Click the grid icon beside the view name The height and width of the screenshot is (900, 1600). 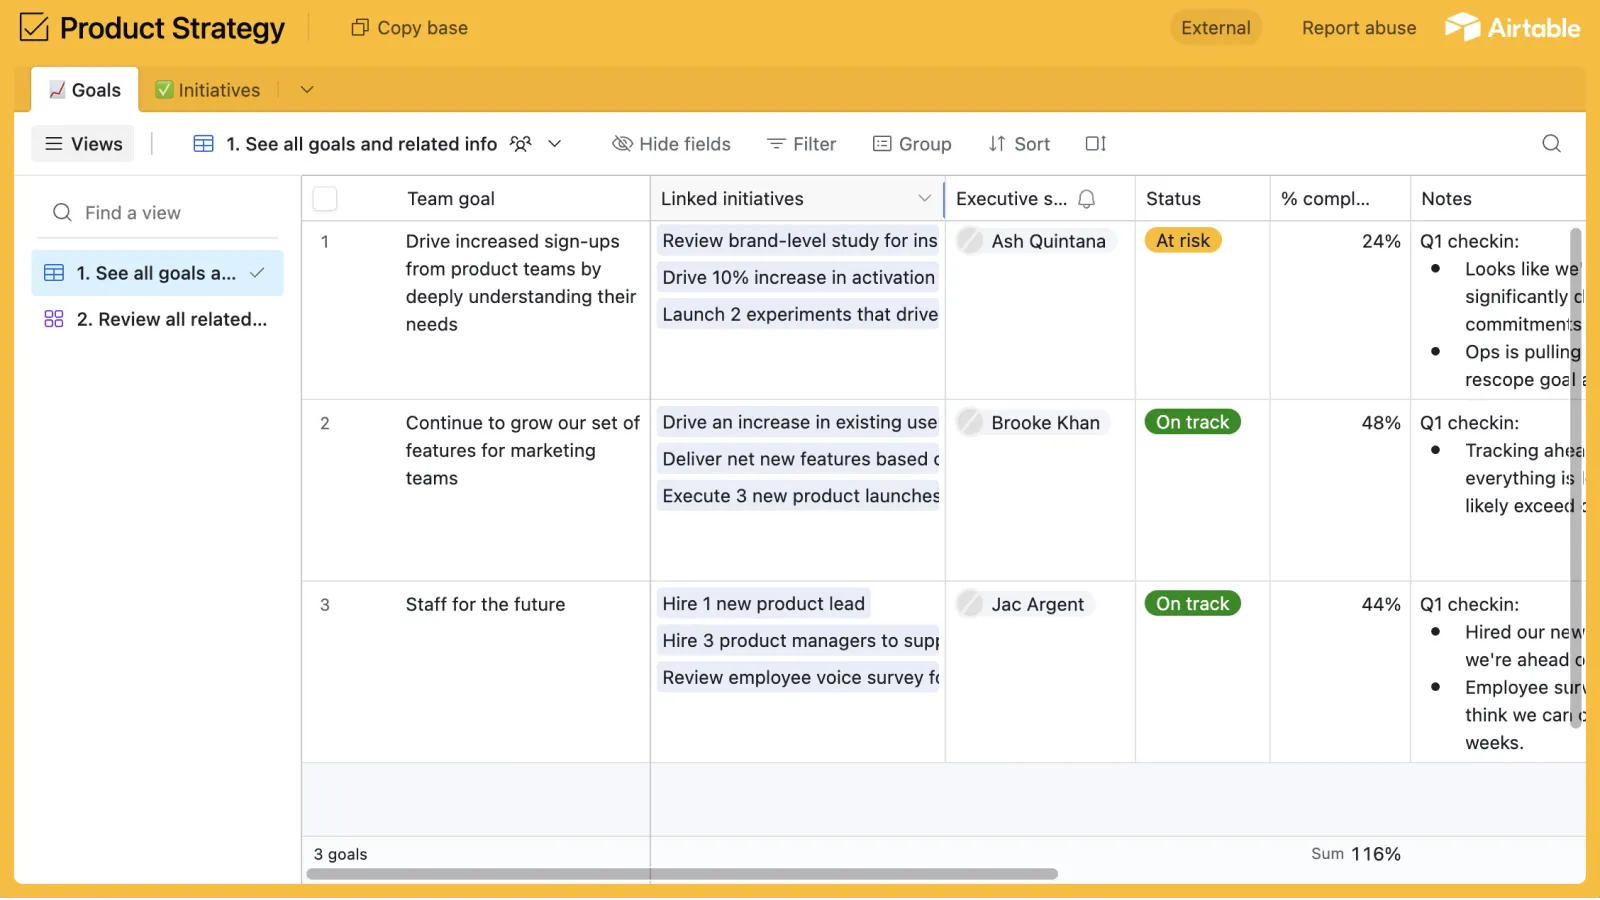[x=203, y=144]
